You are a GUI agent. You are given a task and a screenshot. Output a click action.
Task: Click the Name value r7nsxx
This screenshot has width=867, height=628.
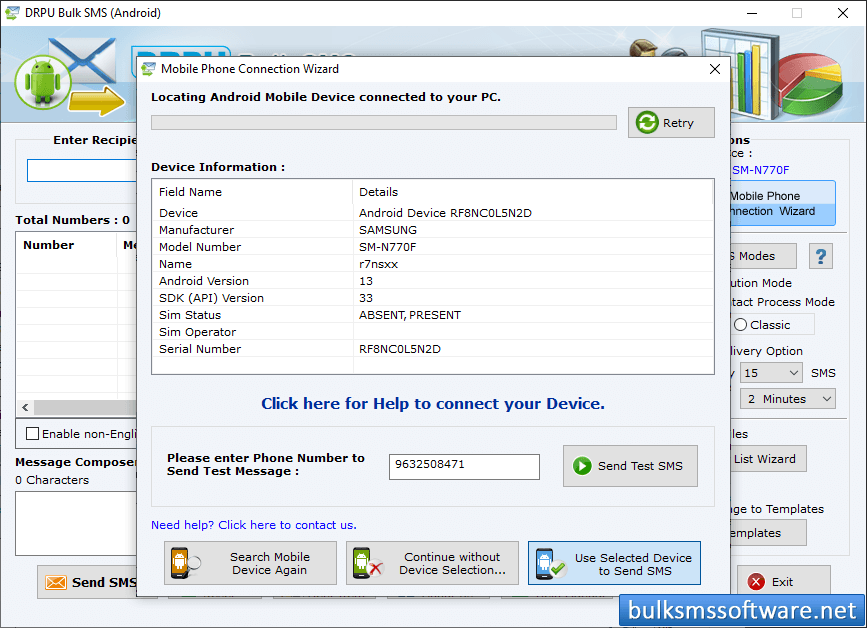point(378,264)
